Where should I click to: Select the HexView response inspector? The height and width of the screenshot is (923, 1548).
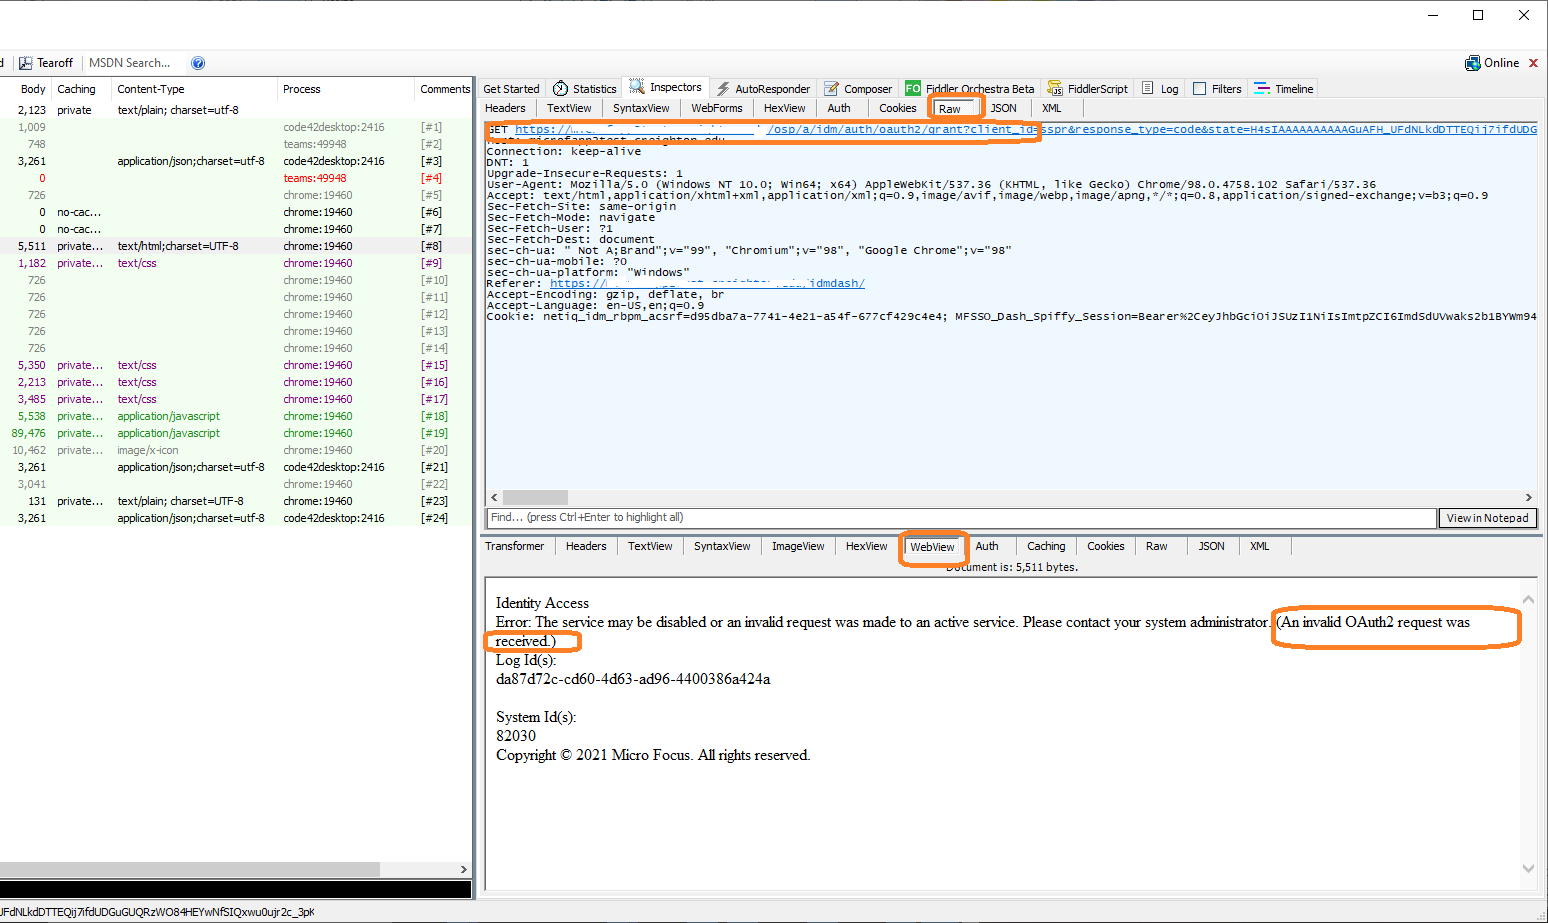(865, 546)
